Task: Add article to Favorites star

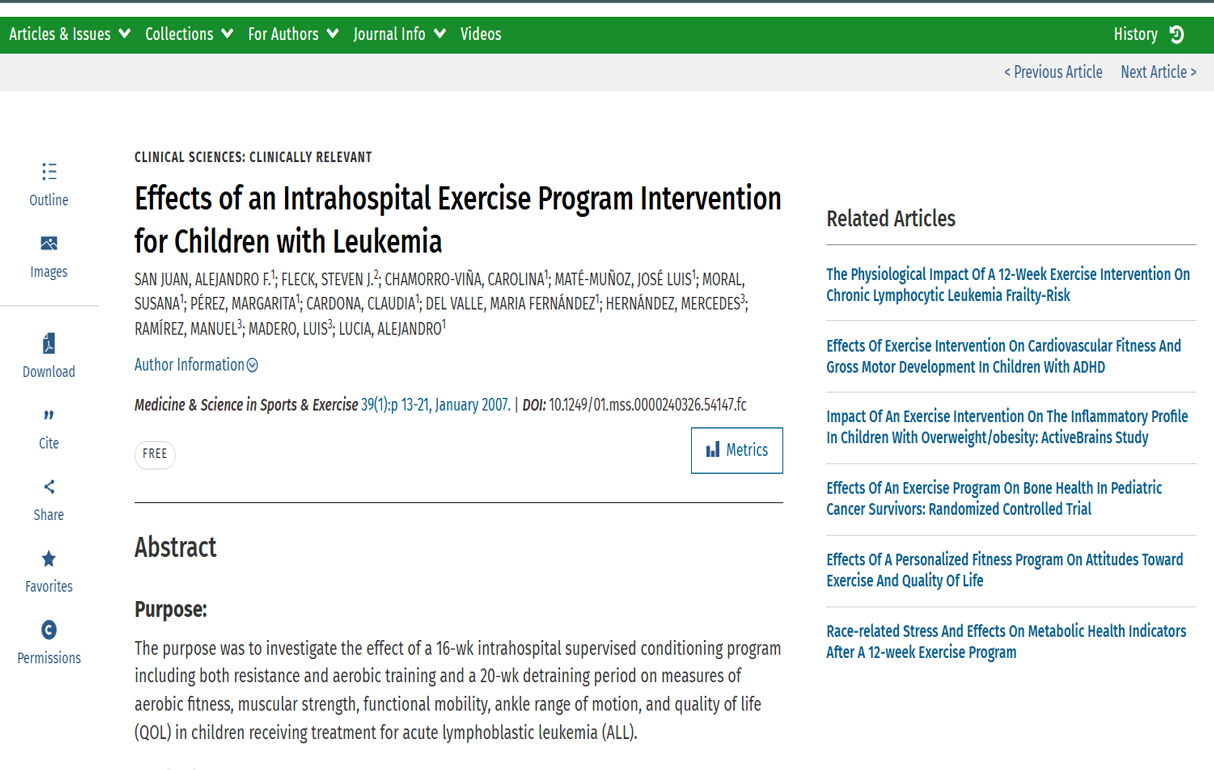Action: pos(49,559)
